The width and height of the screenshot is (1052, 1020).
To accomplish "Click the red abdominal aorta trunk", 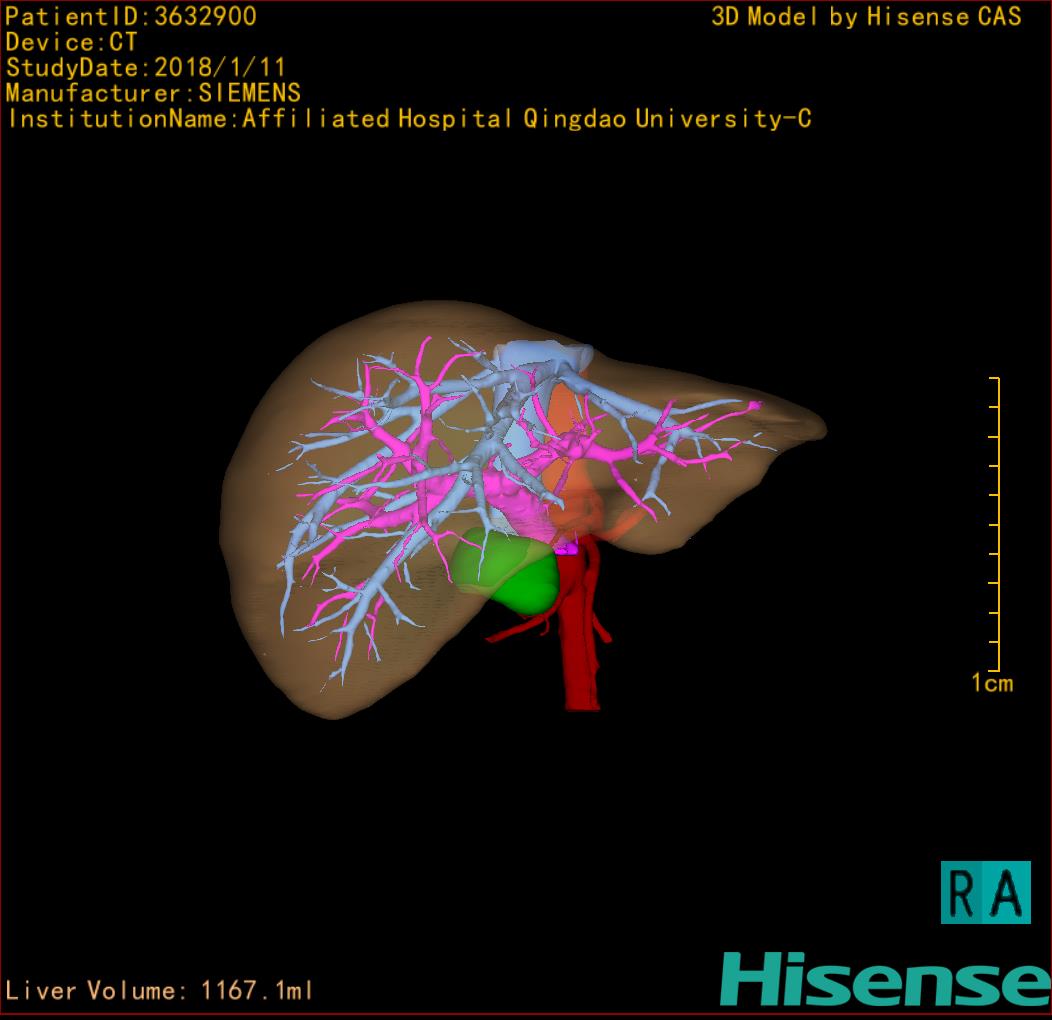I will pyautogui.click(x=579, y=650).
